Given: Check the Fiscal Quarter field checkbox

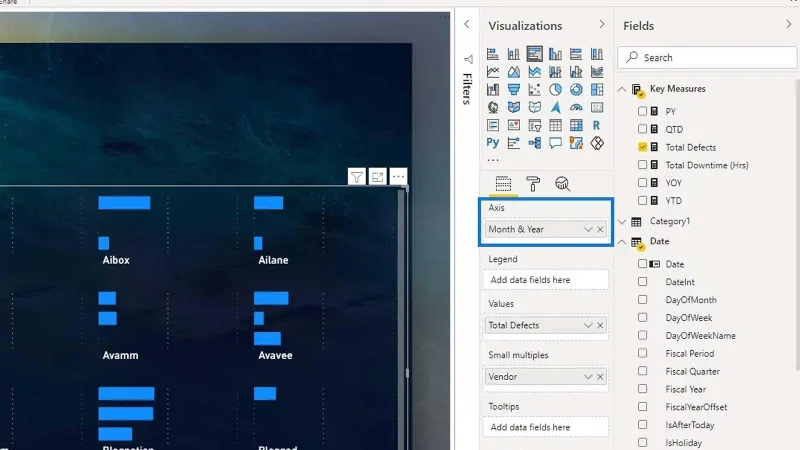Looking at the screenshot, I should pyautogui.click(x=642, y=371).
